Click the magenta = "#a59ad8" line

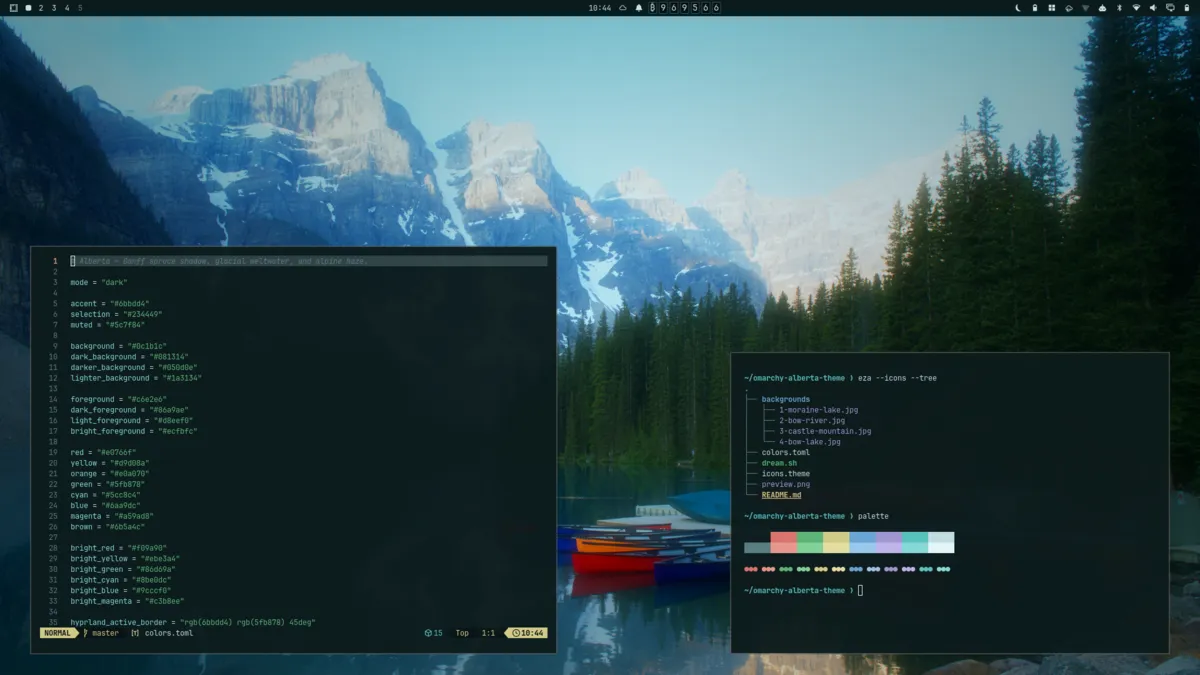click(112, 516)
